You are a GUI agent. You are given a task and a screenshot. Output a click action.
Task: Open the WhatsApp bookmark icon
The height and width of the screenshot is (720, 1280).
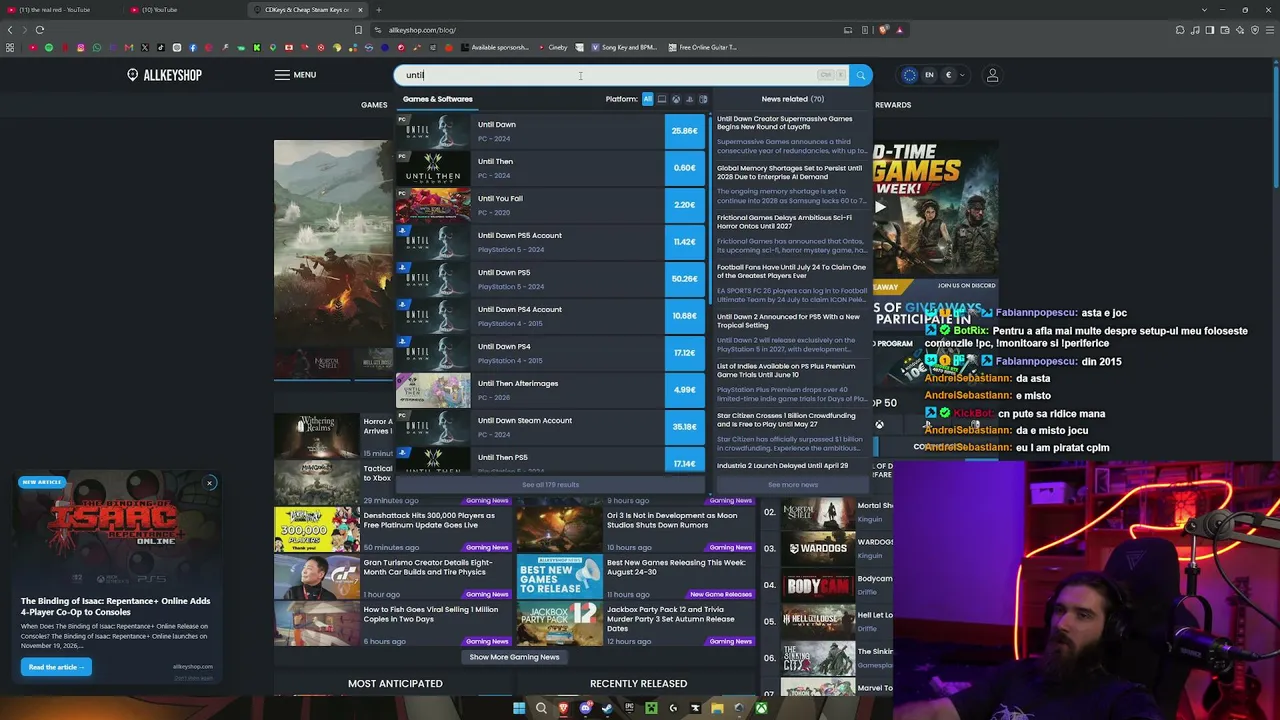pos(97,47)
